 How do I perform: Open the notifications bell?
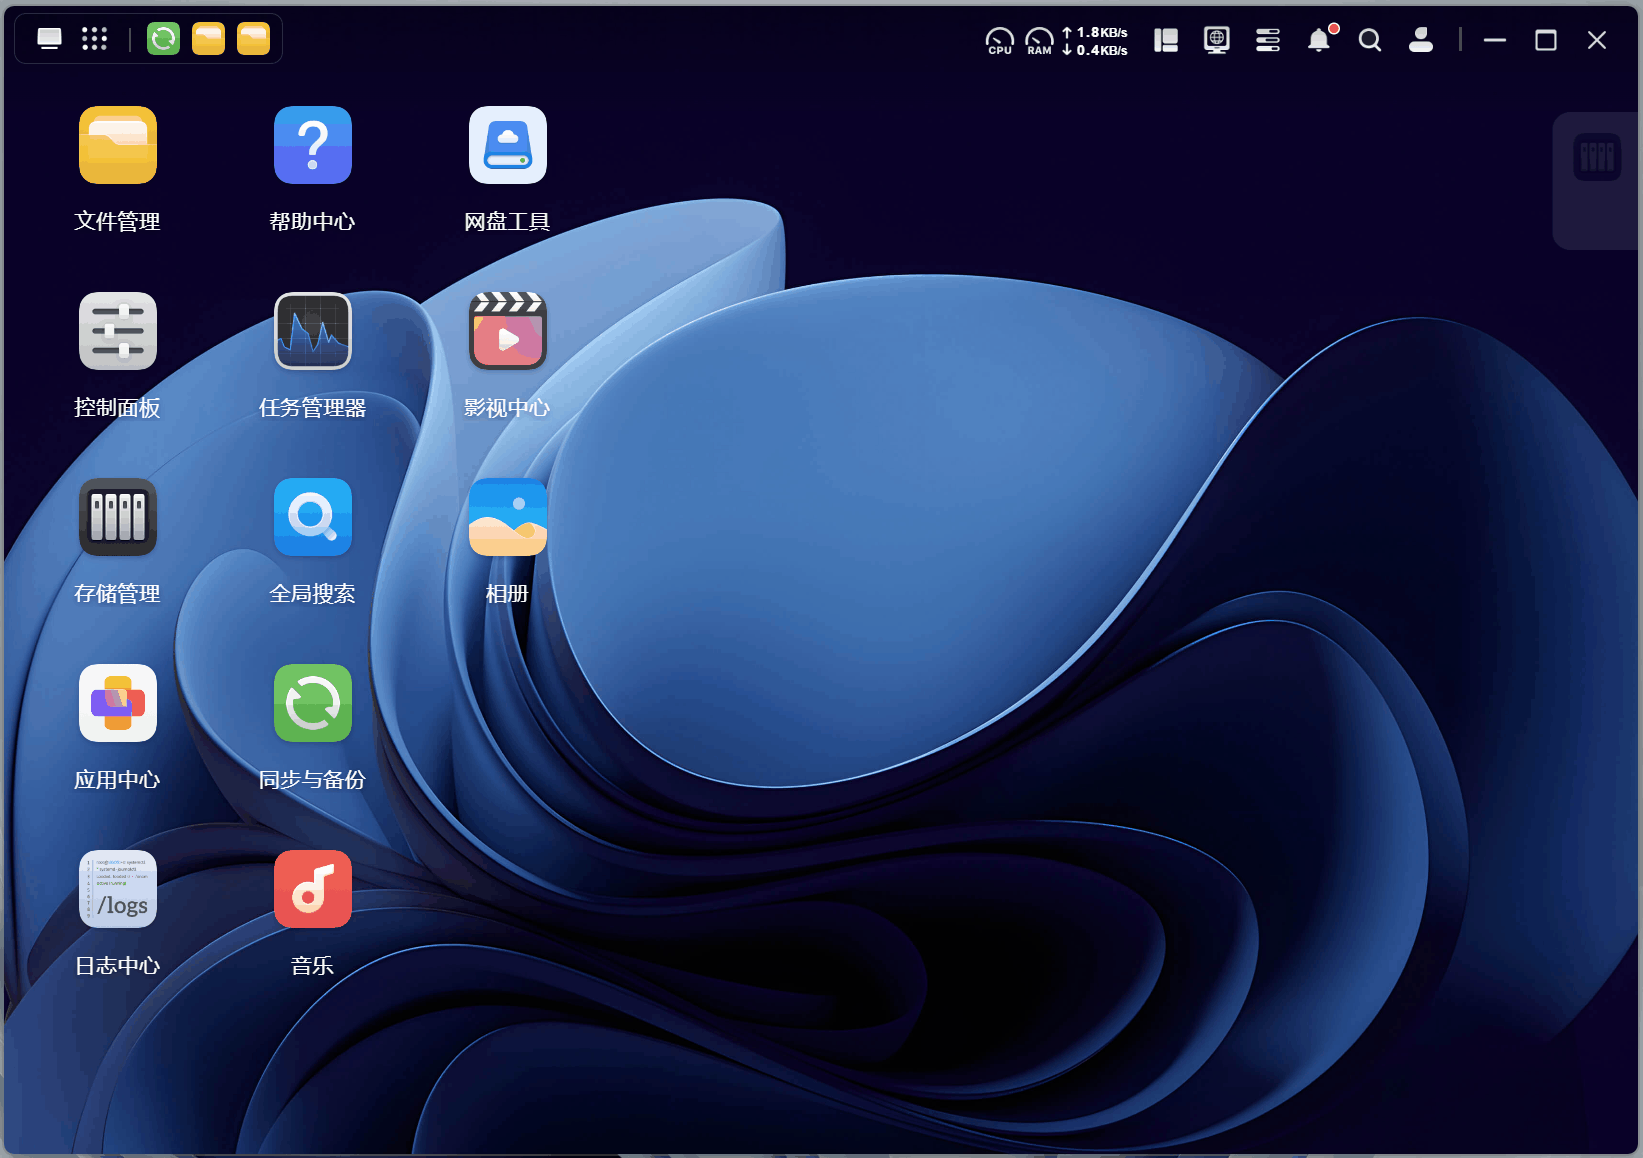click(1320, 40)
